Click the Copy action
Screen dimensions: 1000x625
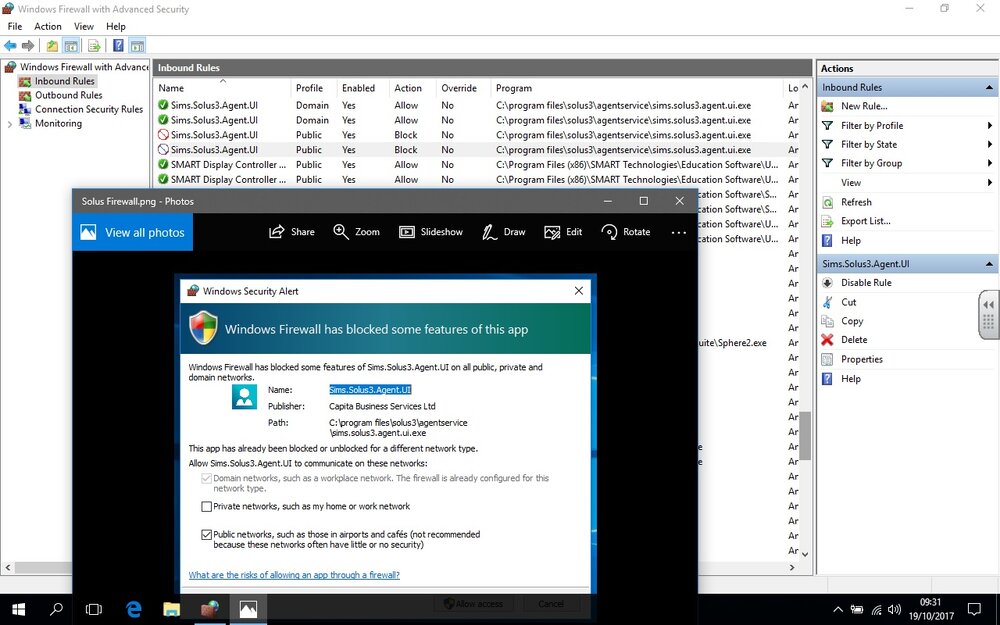pyautogui.click(x=851, y=321)
